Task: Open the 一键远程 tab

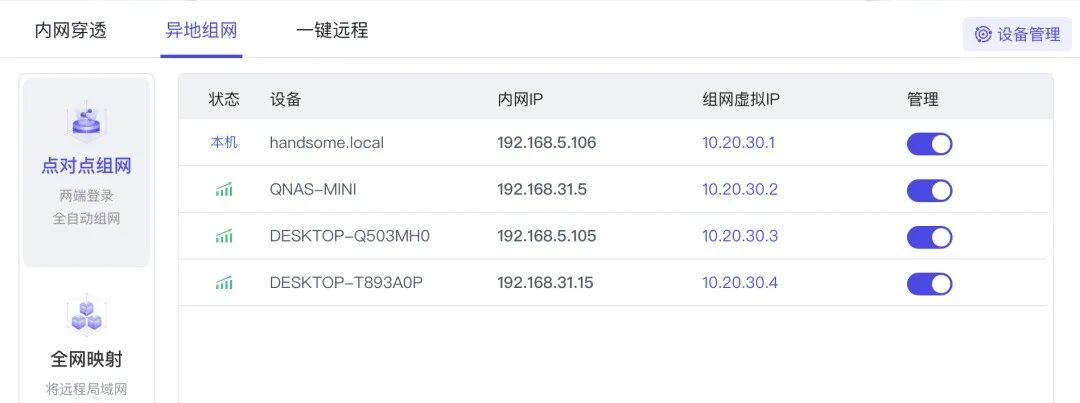Action: click(x=332, y=30)
